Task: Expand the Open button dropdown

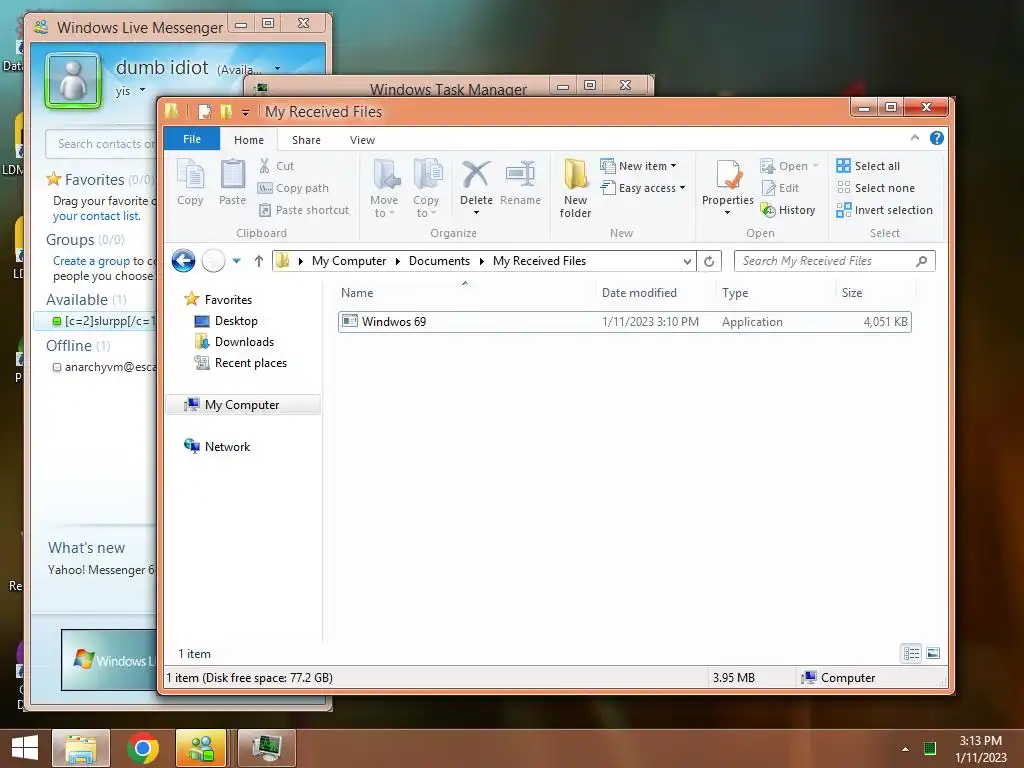Action: click(816, 166)
